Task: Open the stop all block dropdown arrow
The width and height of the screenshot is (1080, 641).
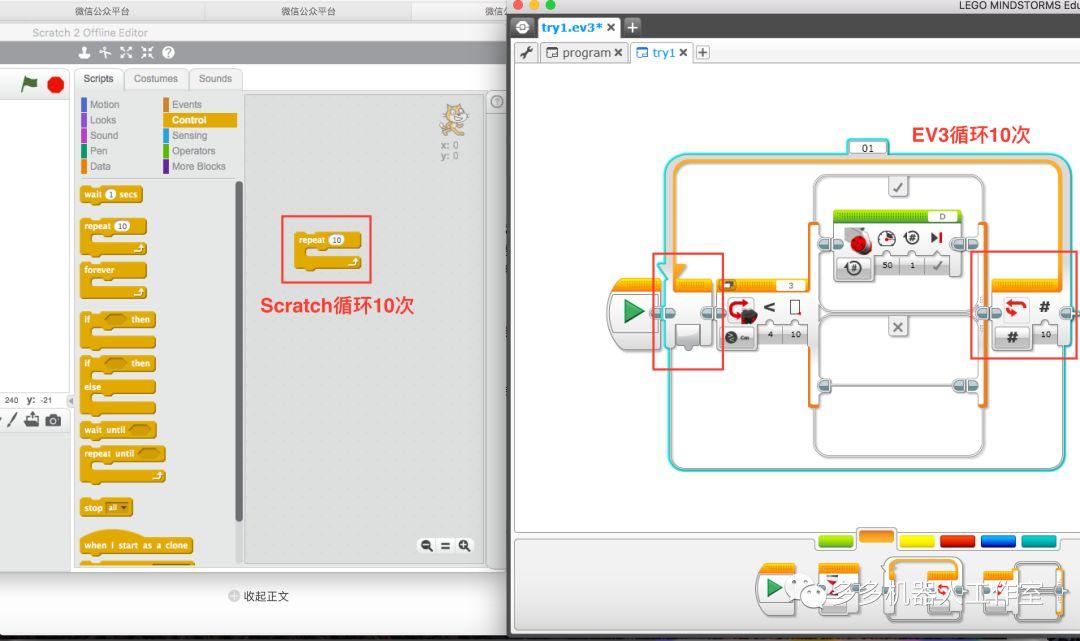Action: coord(124,507)
